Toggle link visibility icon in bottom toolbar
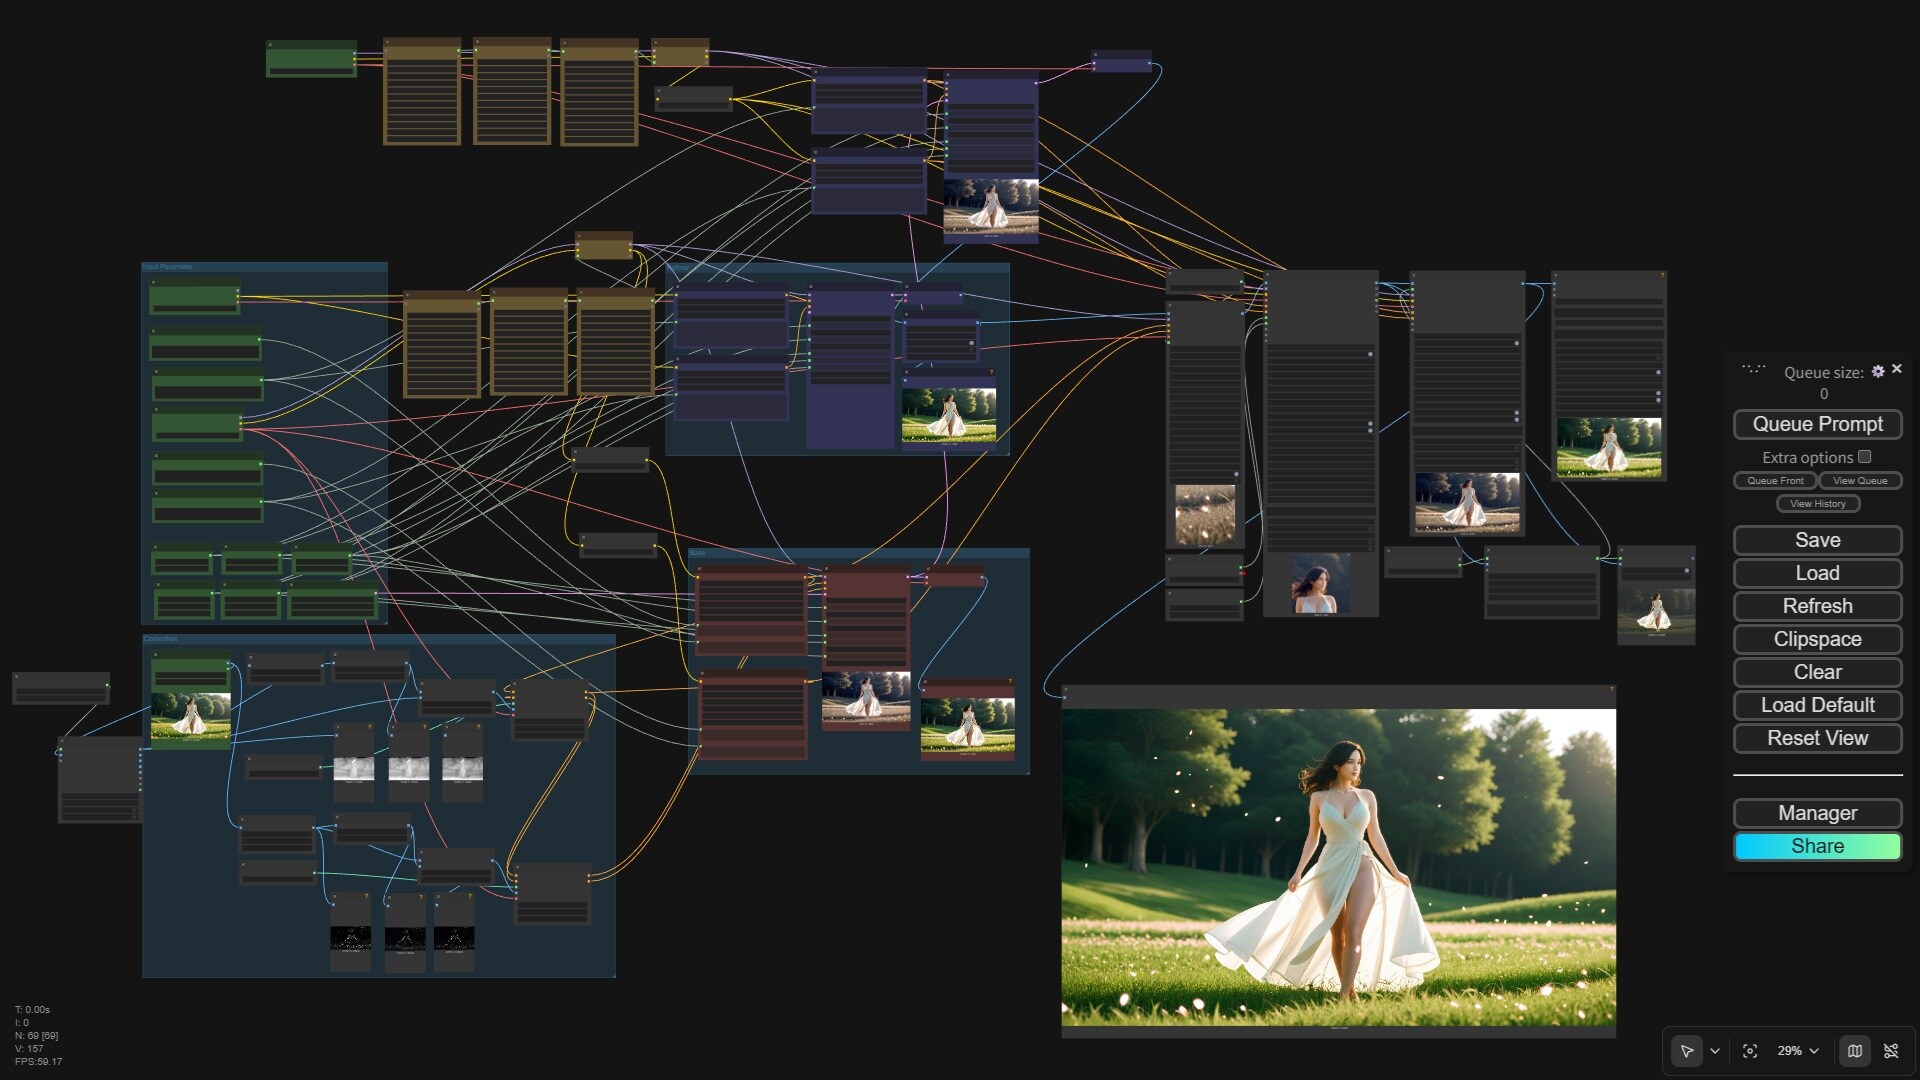This screenshot has width=1920, height=1080. [x=1891, y=1051]
